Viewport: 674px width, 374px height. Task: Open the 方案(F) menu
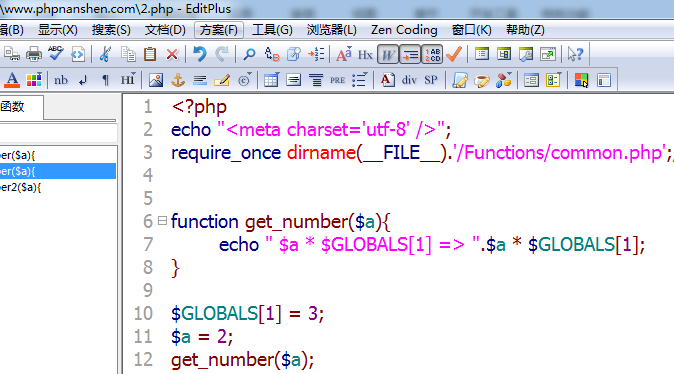tap(219, 30)
